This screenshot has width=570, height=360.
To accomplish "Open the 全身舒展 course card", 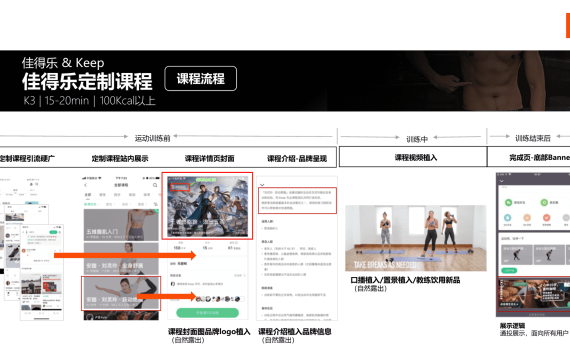I will coord(121,259).
